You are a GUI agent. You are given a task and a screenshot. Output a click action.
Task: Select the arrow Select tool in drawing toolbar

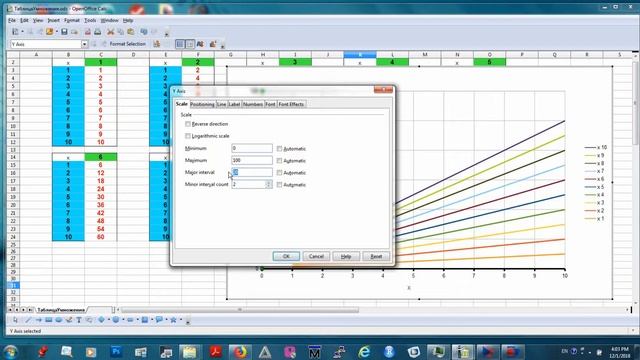point(16,320)
